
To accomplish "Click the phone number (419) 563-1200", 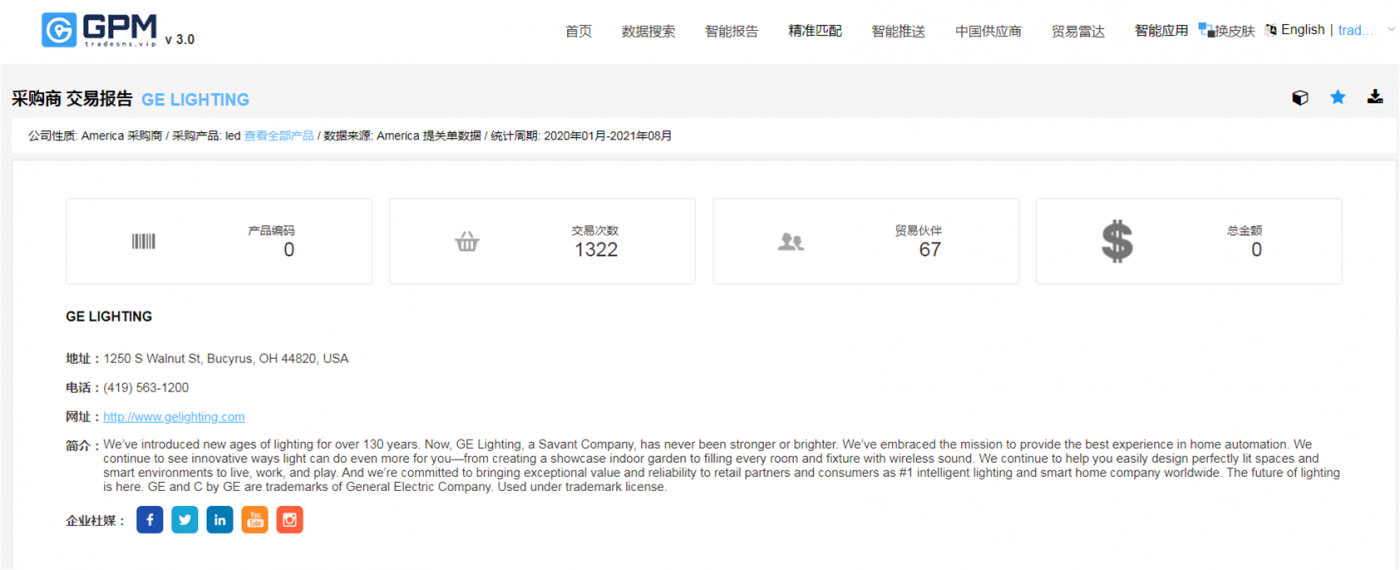I will [x=146, y=388].
